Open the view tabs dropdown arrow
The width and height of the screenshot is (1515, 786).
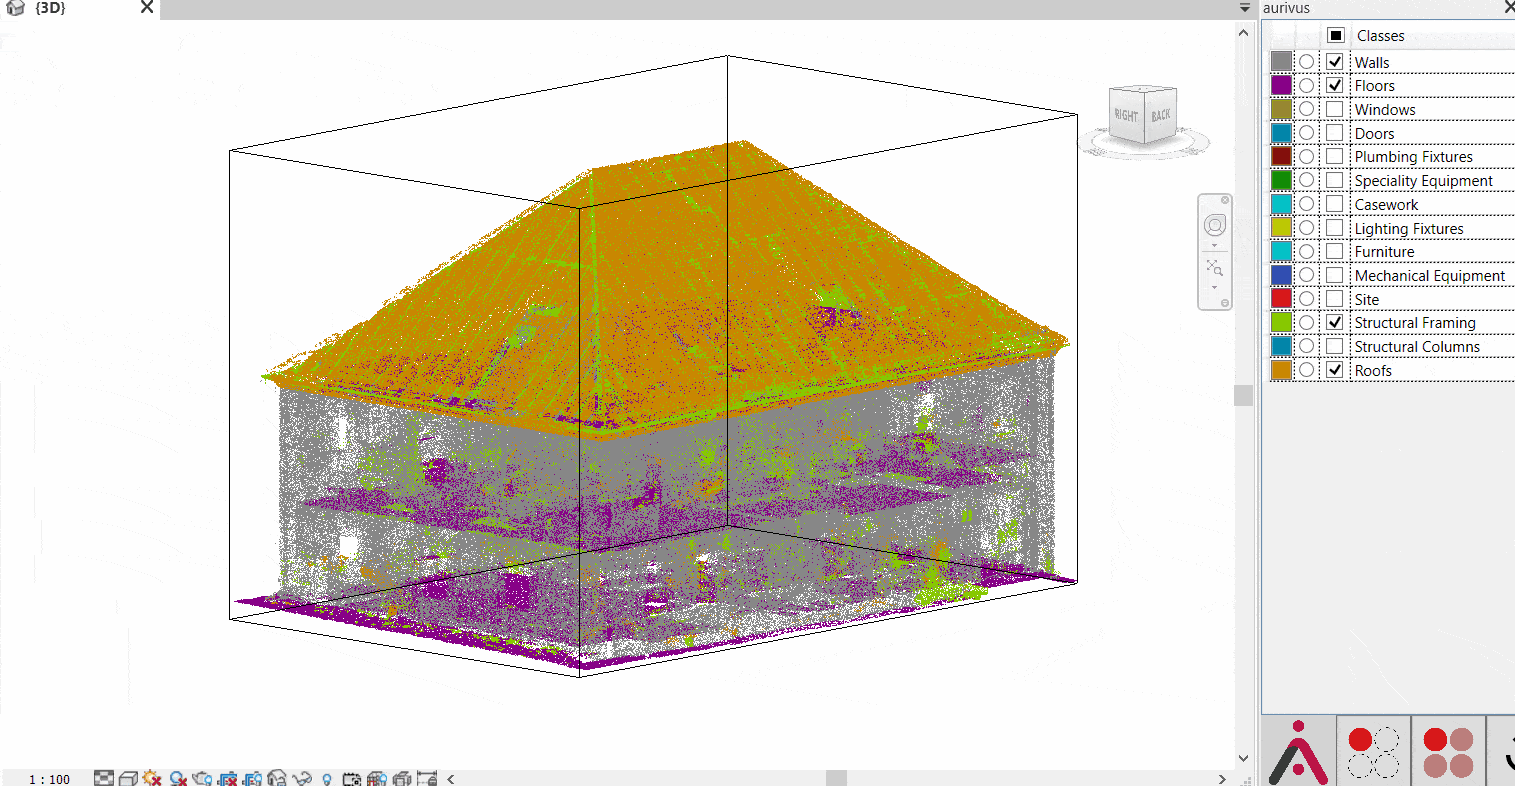(1245, 8)
